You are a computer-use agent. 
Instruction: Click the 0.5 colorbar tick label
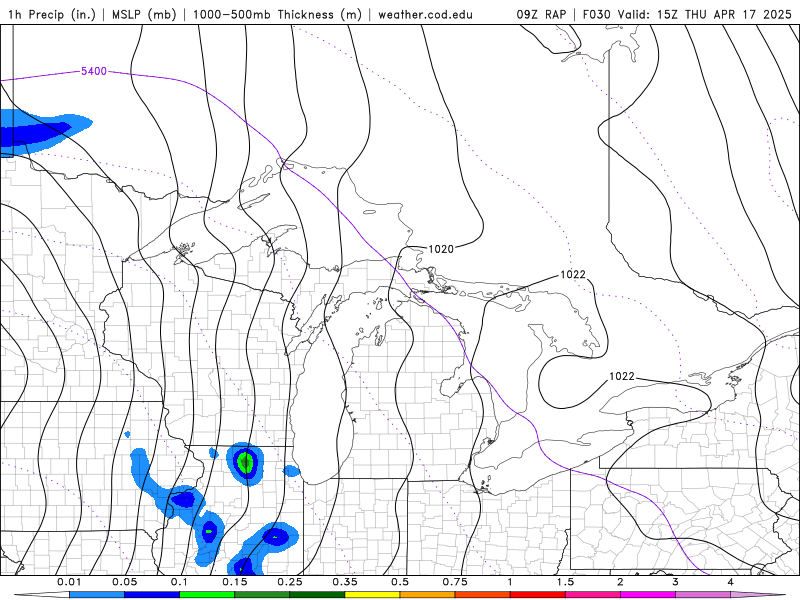(x=400, y=582)
